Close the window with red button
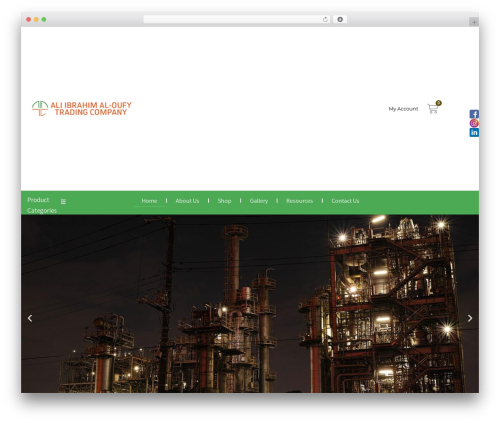Viewport: 500px width, 423px height. (29, 19)
